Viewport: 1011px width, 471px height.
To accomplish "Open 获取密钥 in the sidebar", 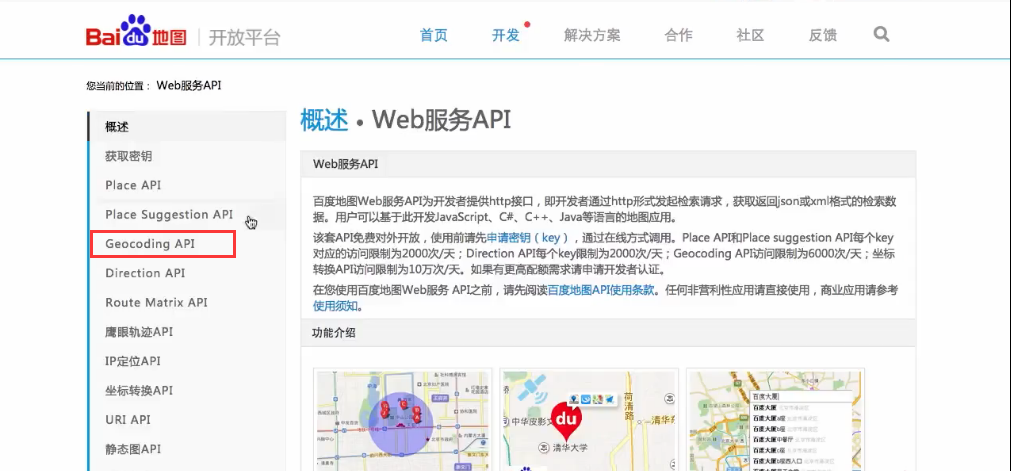I will pyautogui.click(x=129, y=156).
